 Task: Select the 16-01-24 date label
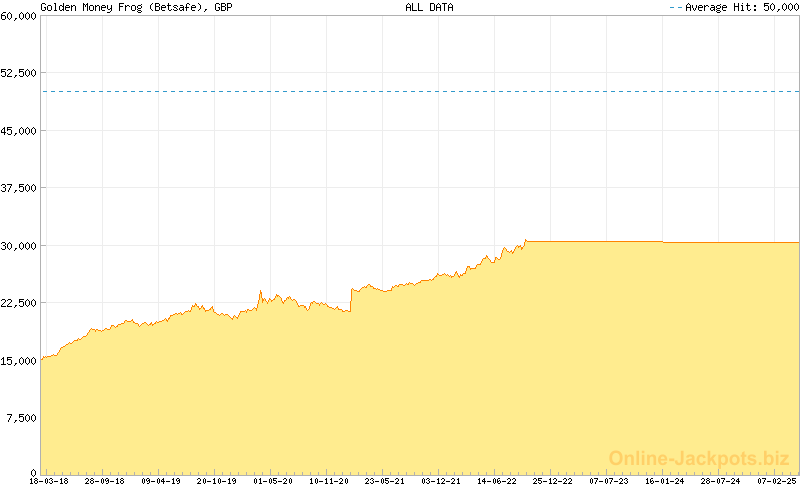[664, 481]
